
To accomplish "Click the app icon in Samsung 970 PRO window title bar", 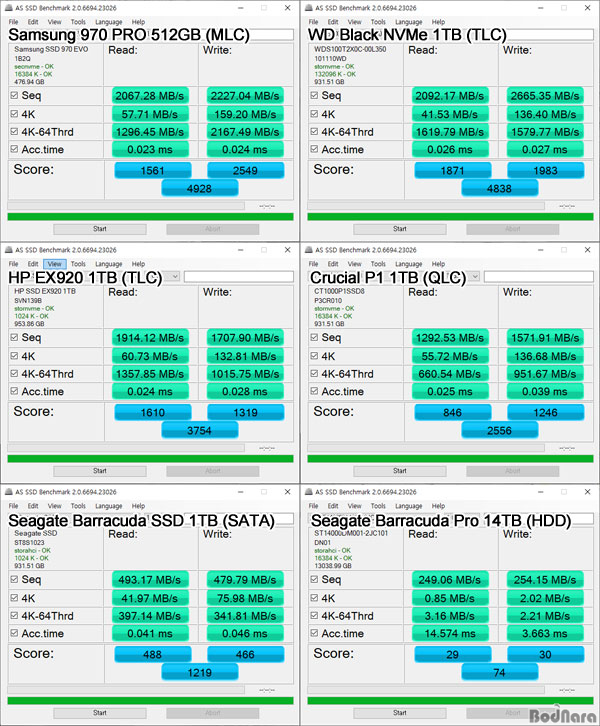I will (x=8, y=8).
